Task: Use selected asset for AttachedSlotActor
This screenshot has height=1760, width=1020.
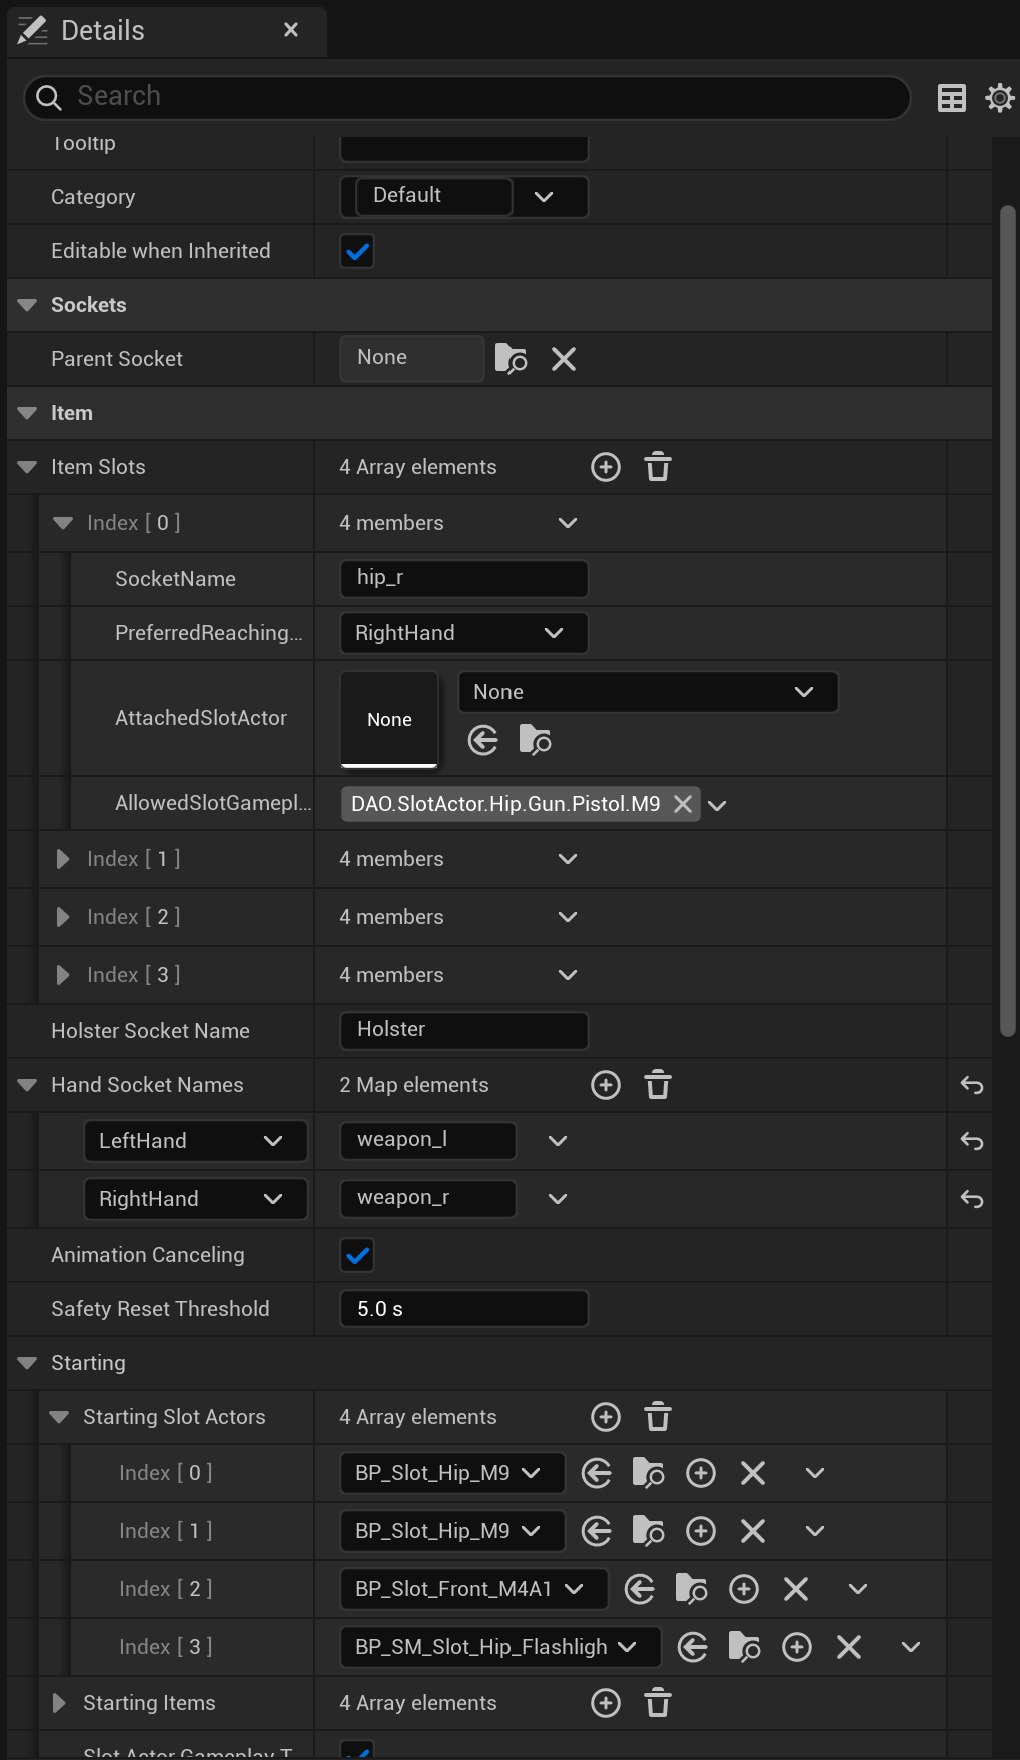Action: click(483, 740)
